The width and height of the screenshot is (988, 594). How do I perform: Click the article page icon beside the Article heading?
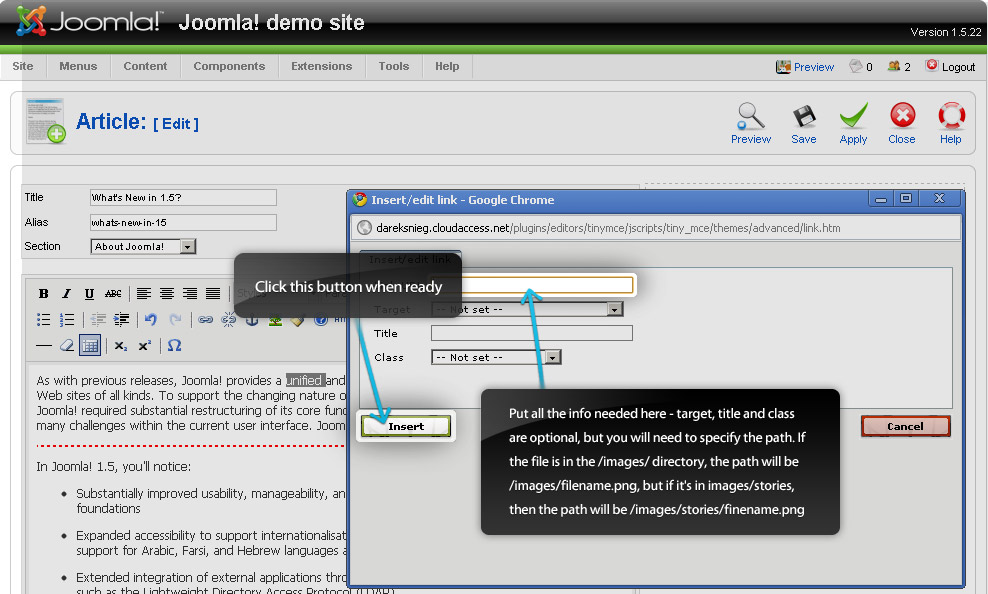click(x=45, y=121)
